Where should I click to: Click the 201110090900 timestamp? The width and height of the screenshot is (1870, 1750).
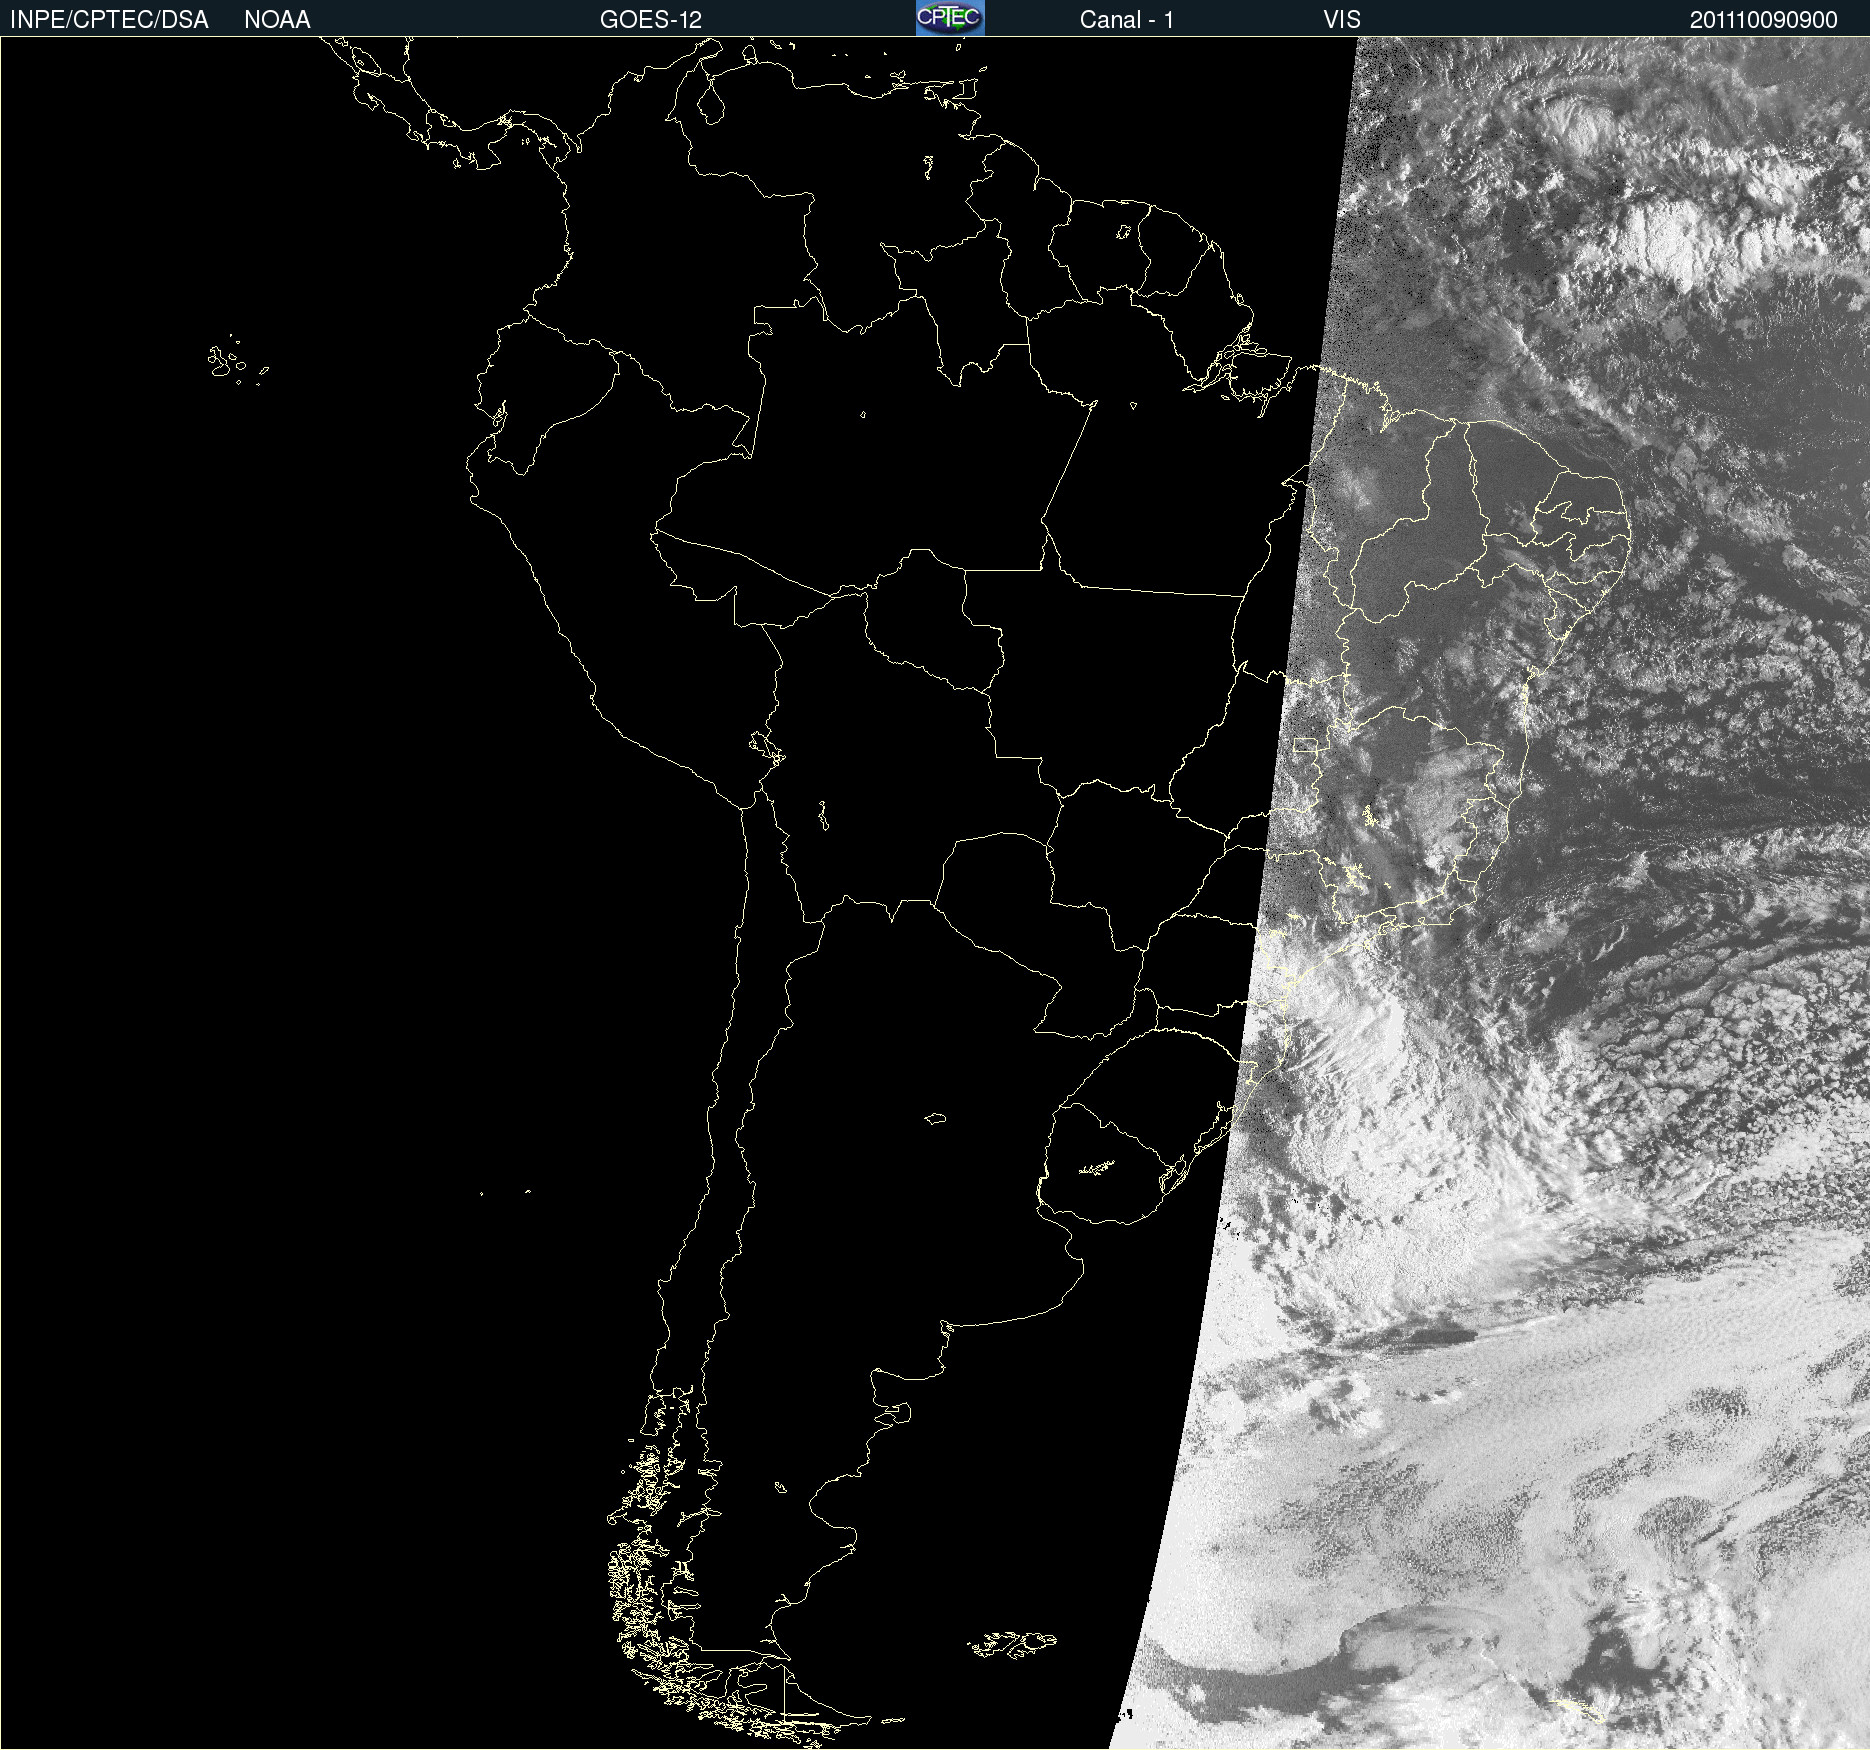[x=1764, y=20]
